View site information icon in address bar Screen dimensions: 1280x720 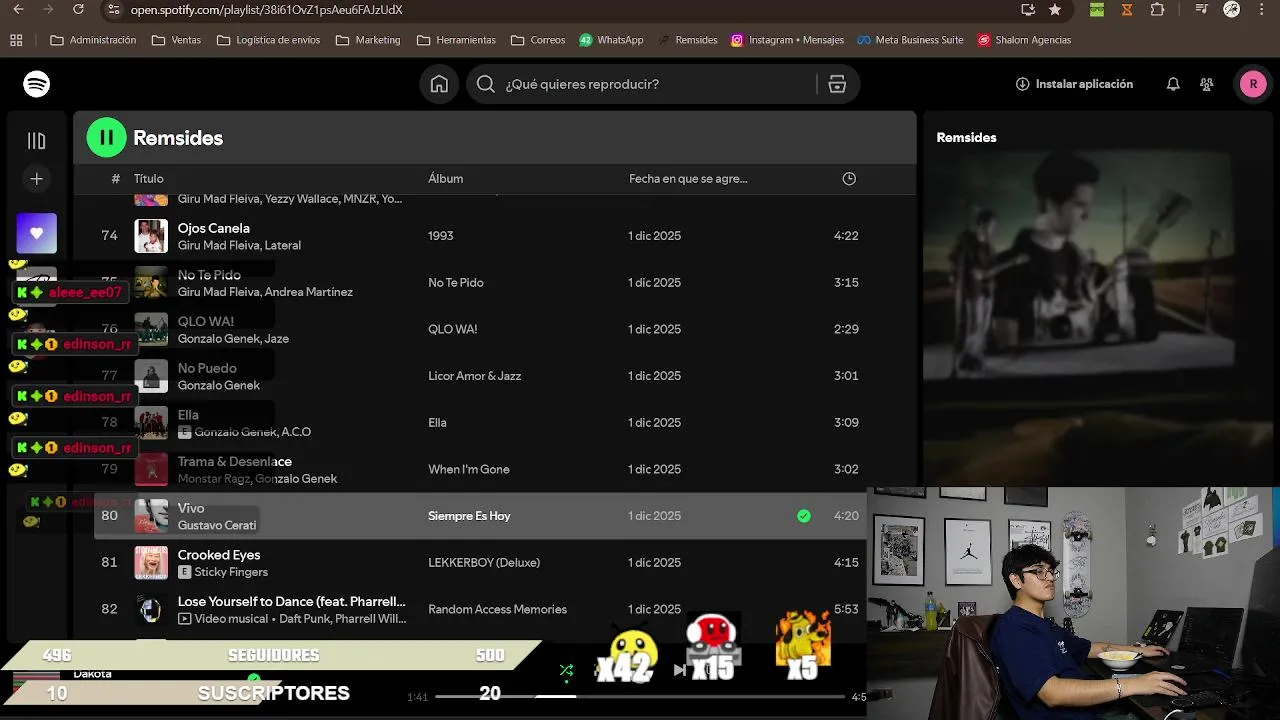click(x=114, y=10)
